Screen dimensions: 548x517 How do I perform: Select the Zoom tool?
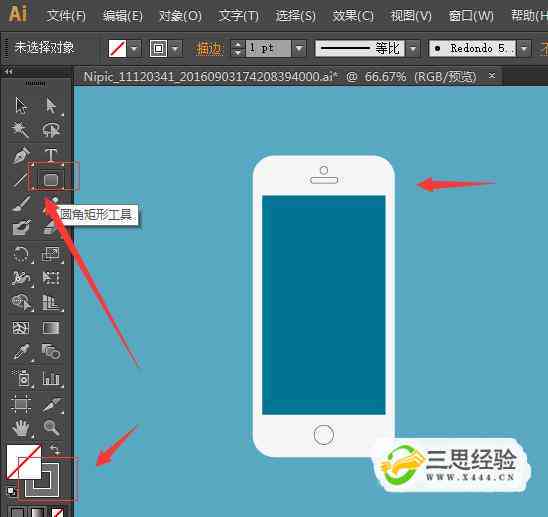pos(52,427)
